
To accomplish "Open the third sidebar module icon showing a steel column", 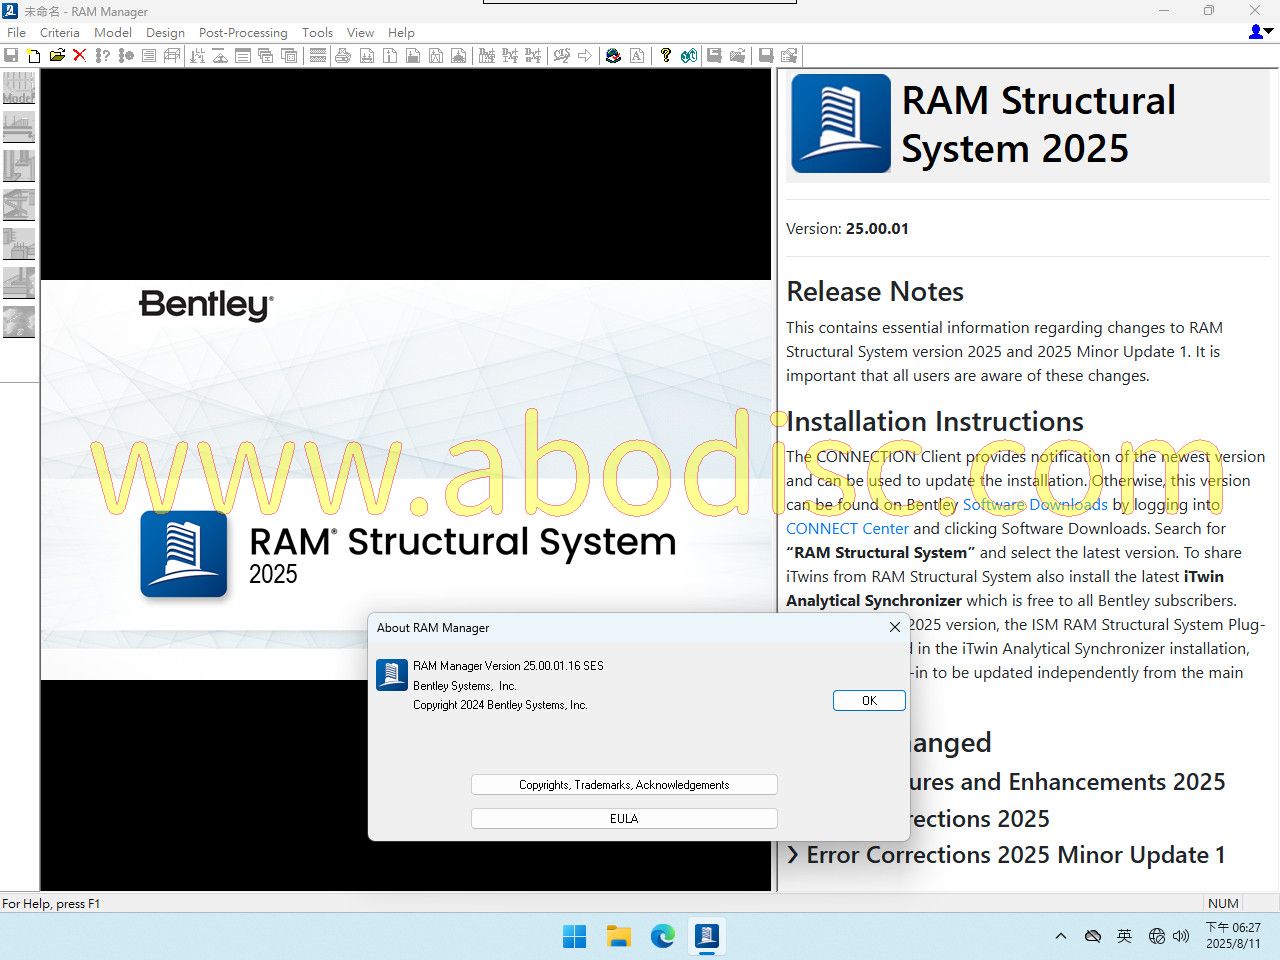I will coord(18,166).
